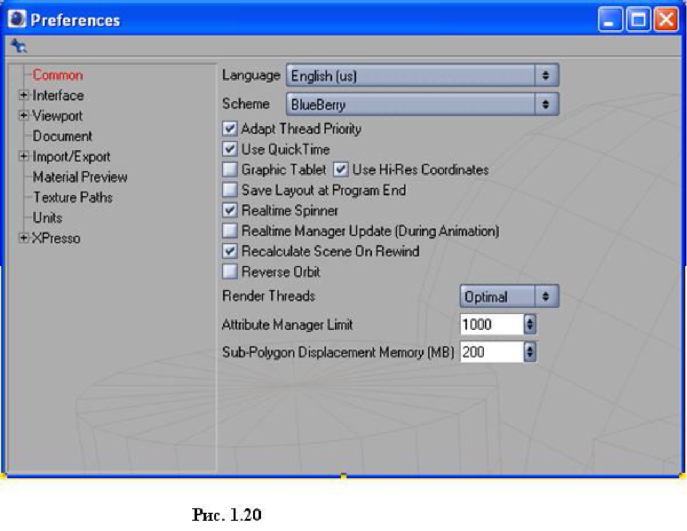Uncheck Use Hi-Res Coordinates
Viewport: 687px width, 531px height.
340,170
